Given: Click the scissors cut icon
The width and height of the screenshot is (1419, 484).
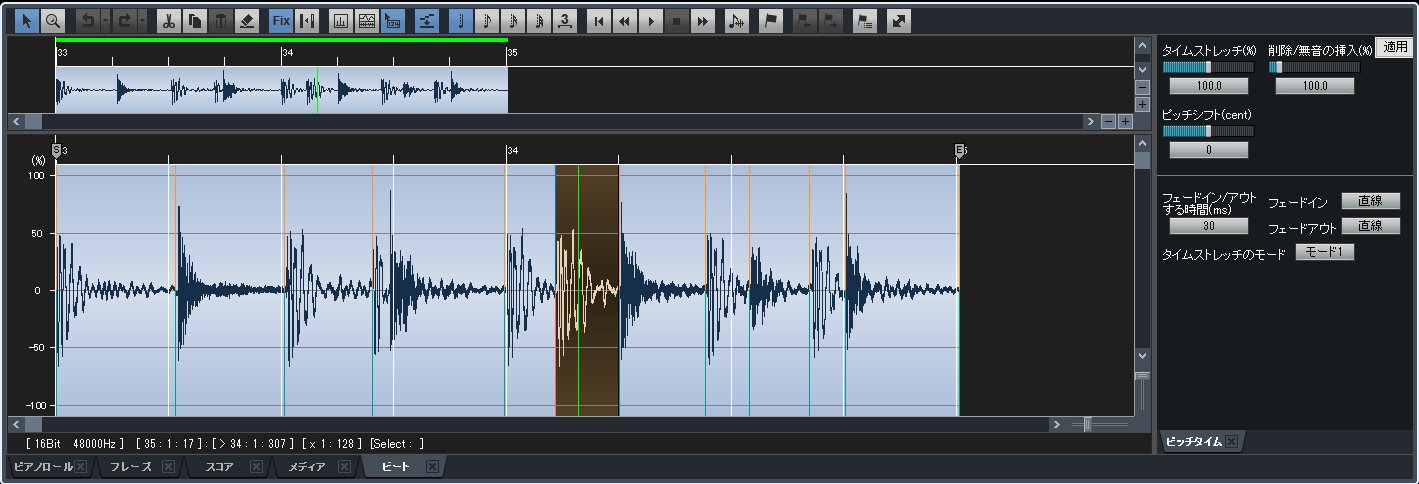Looking at the screenshot, I should (168, 20).
